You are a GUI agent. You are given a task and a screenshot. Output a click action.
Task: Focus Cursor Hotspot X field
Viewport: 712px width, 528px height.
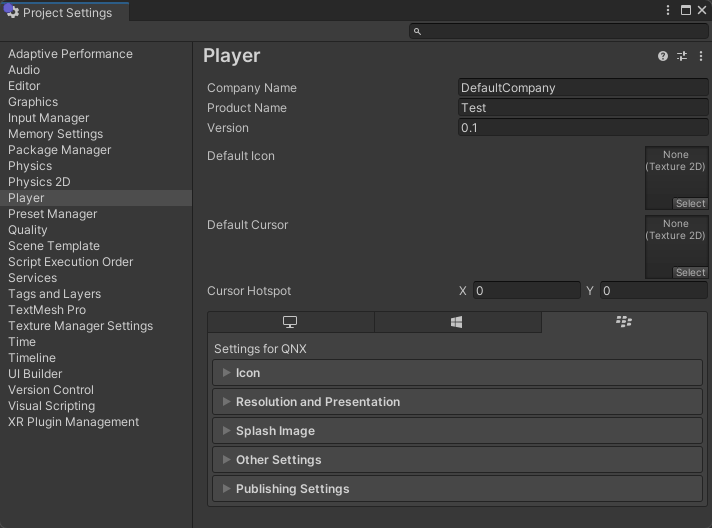[527, 291]
